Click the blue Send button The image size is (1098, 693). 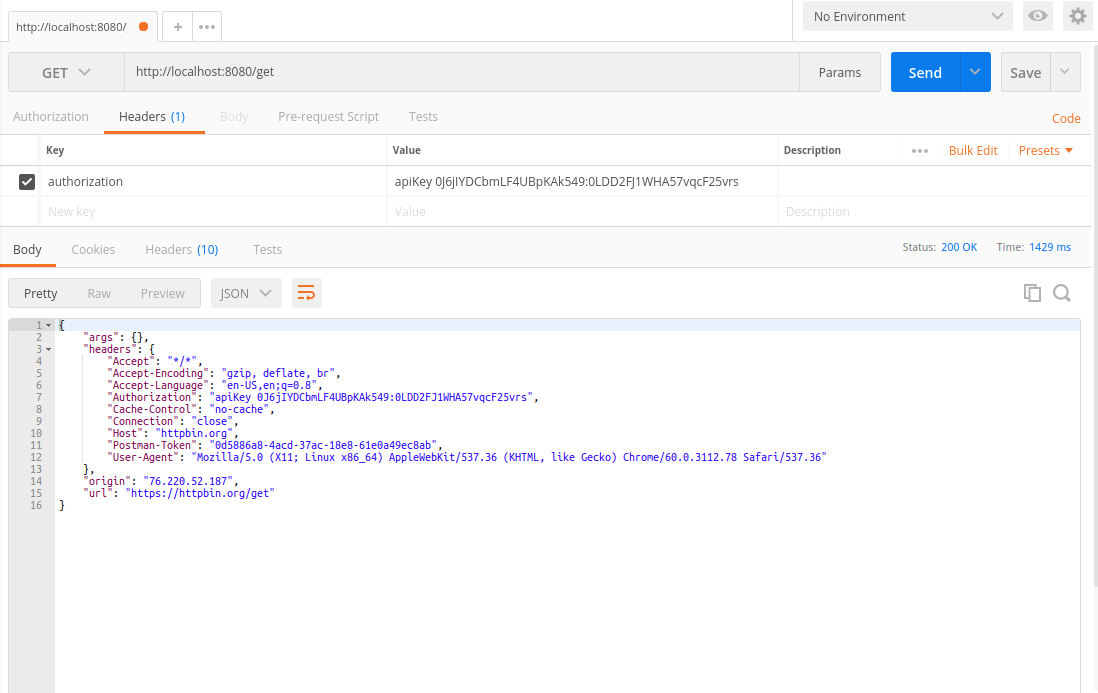point(925,72)
